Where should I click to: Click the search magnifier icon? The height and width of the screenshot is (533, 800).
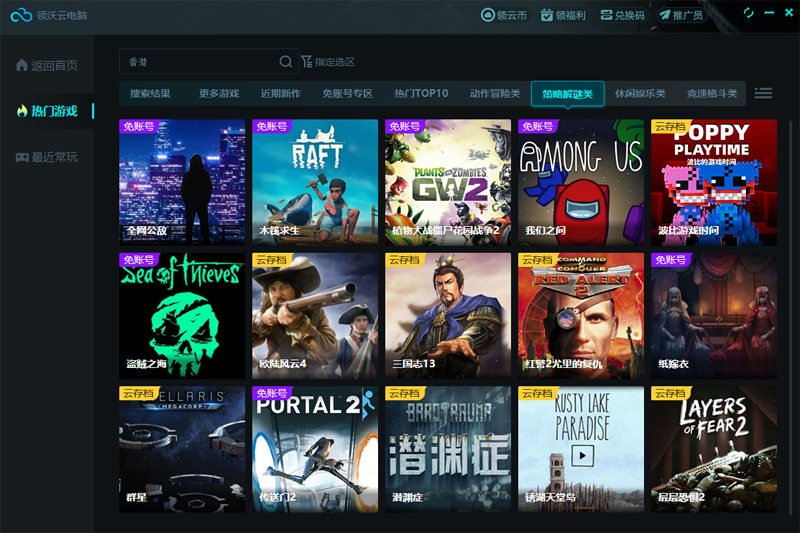285,62
